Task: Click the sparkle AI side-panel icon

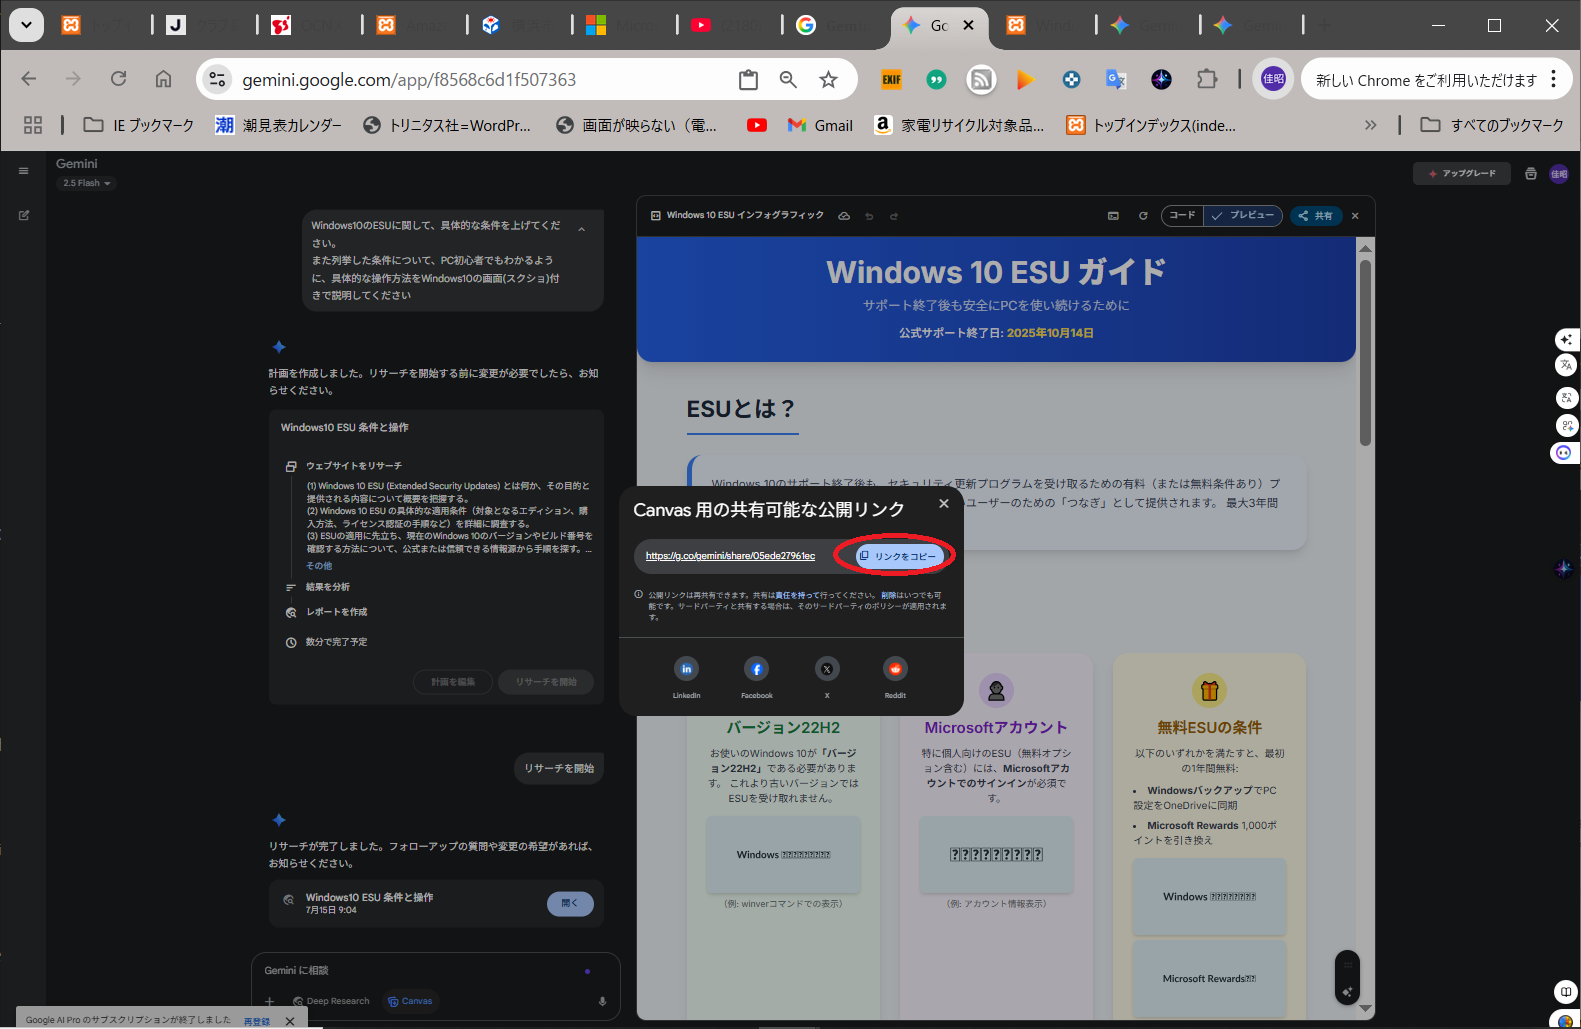Action: click(1566, 340)
